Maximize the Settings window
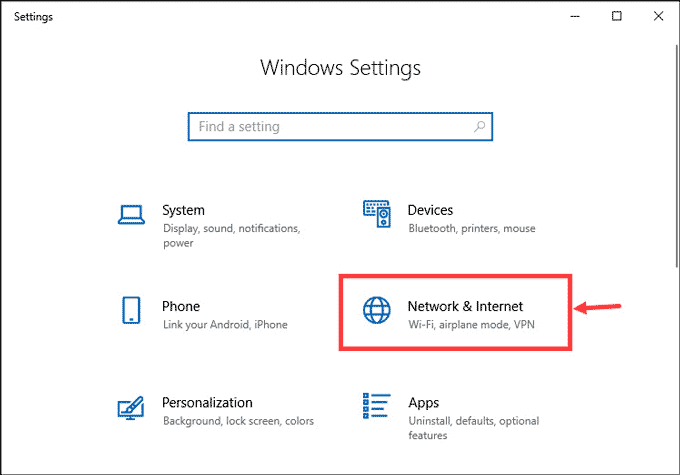This screenshot has height=475, width=680. (617, 16)
